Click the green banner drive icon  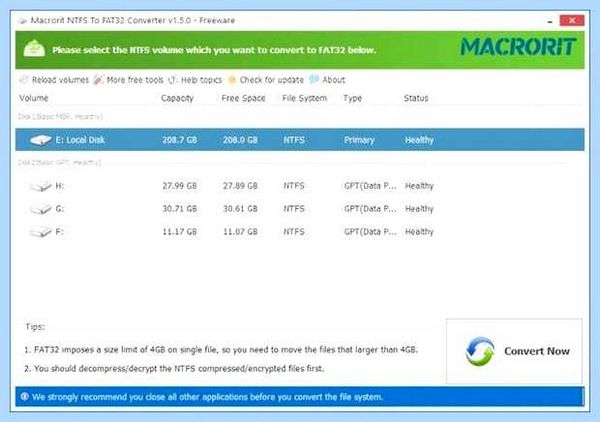pyautogui.click(x=34, y=49)
